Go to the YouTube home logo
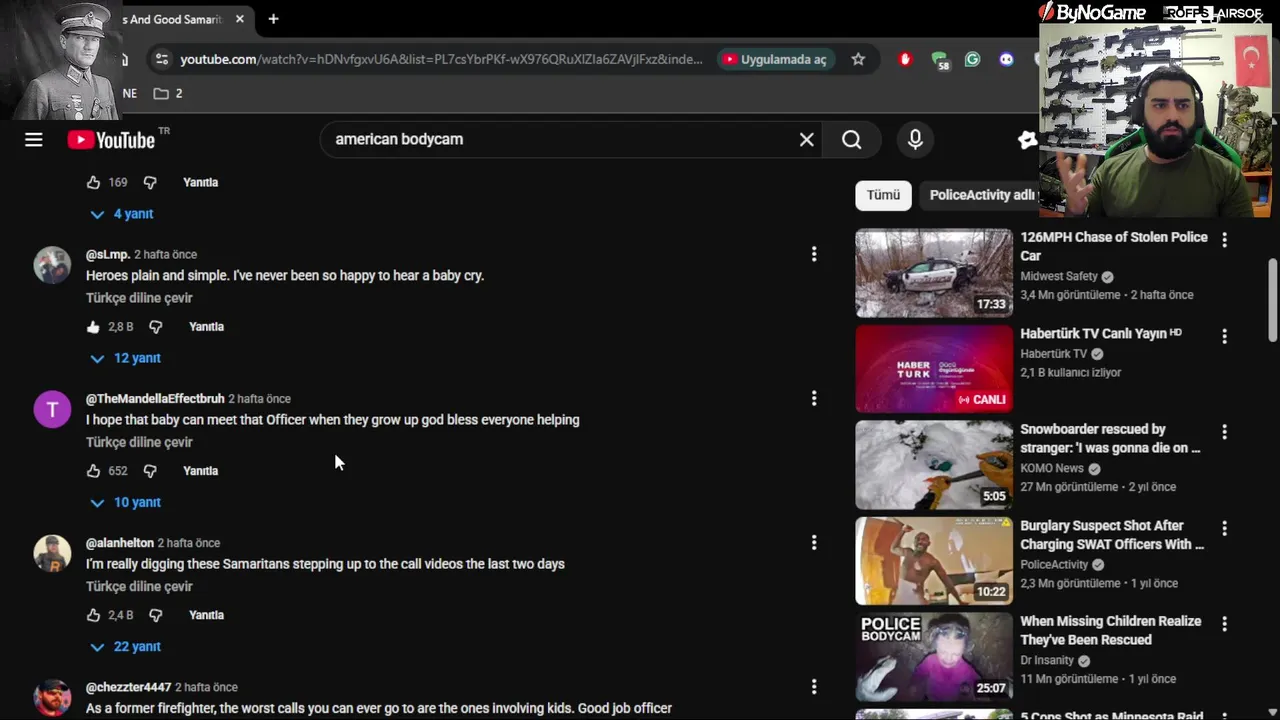The image size is (1280, 720). tap(111, 140)
